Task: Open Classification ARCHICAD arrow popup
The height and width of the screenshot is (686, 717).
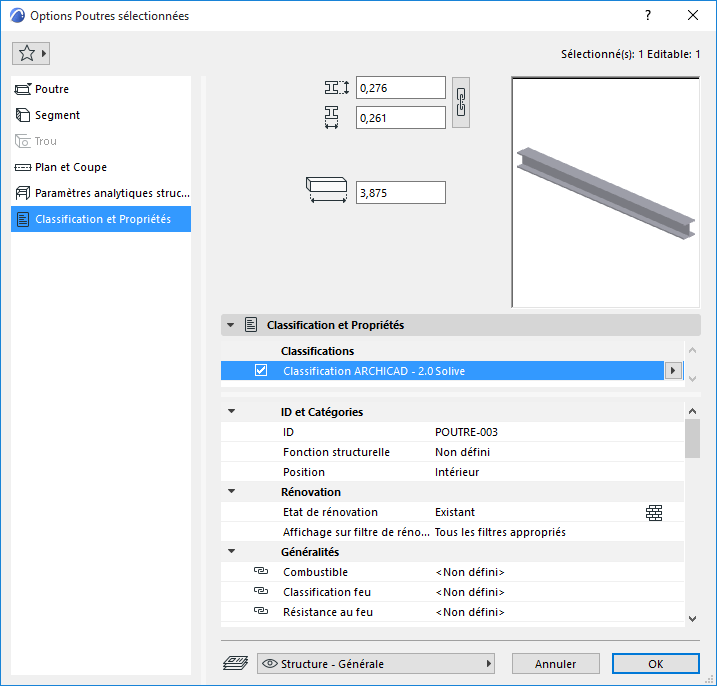Action: 673,370
